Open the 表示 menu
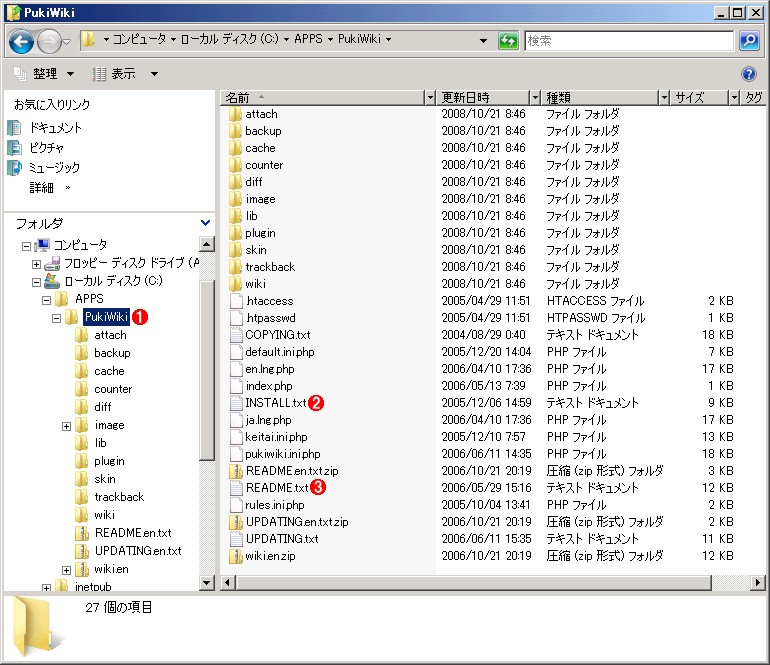Viewport: 770px width, 665px height. 125,74
